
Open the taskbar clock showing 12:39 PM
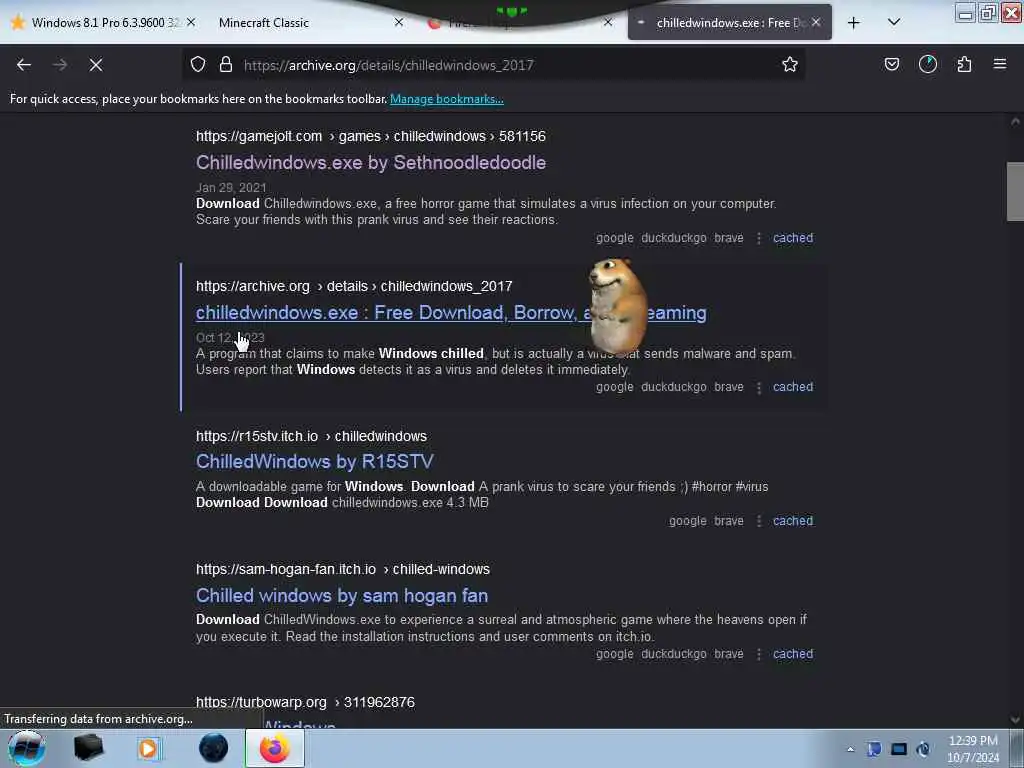point(973,748)
